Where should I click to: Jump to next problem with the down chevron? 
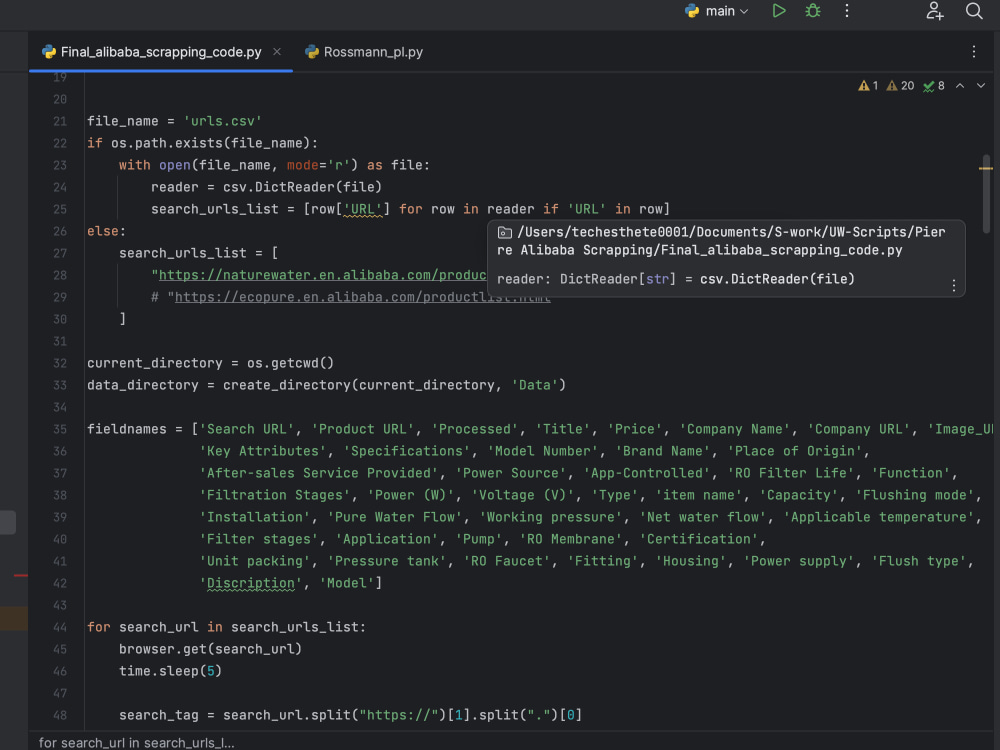(x=981, y=86)
